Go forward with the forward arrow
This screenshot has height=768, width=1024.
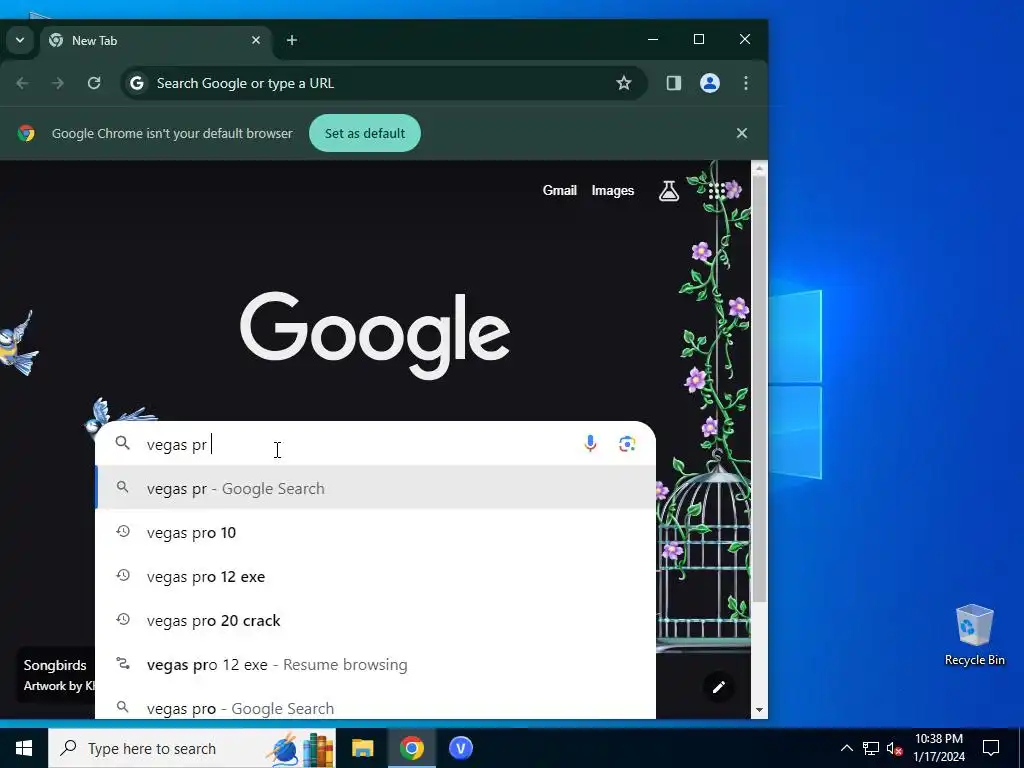[58, 83]
